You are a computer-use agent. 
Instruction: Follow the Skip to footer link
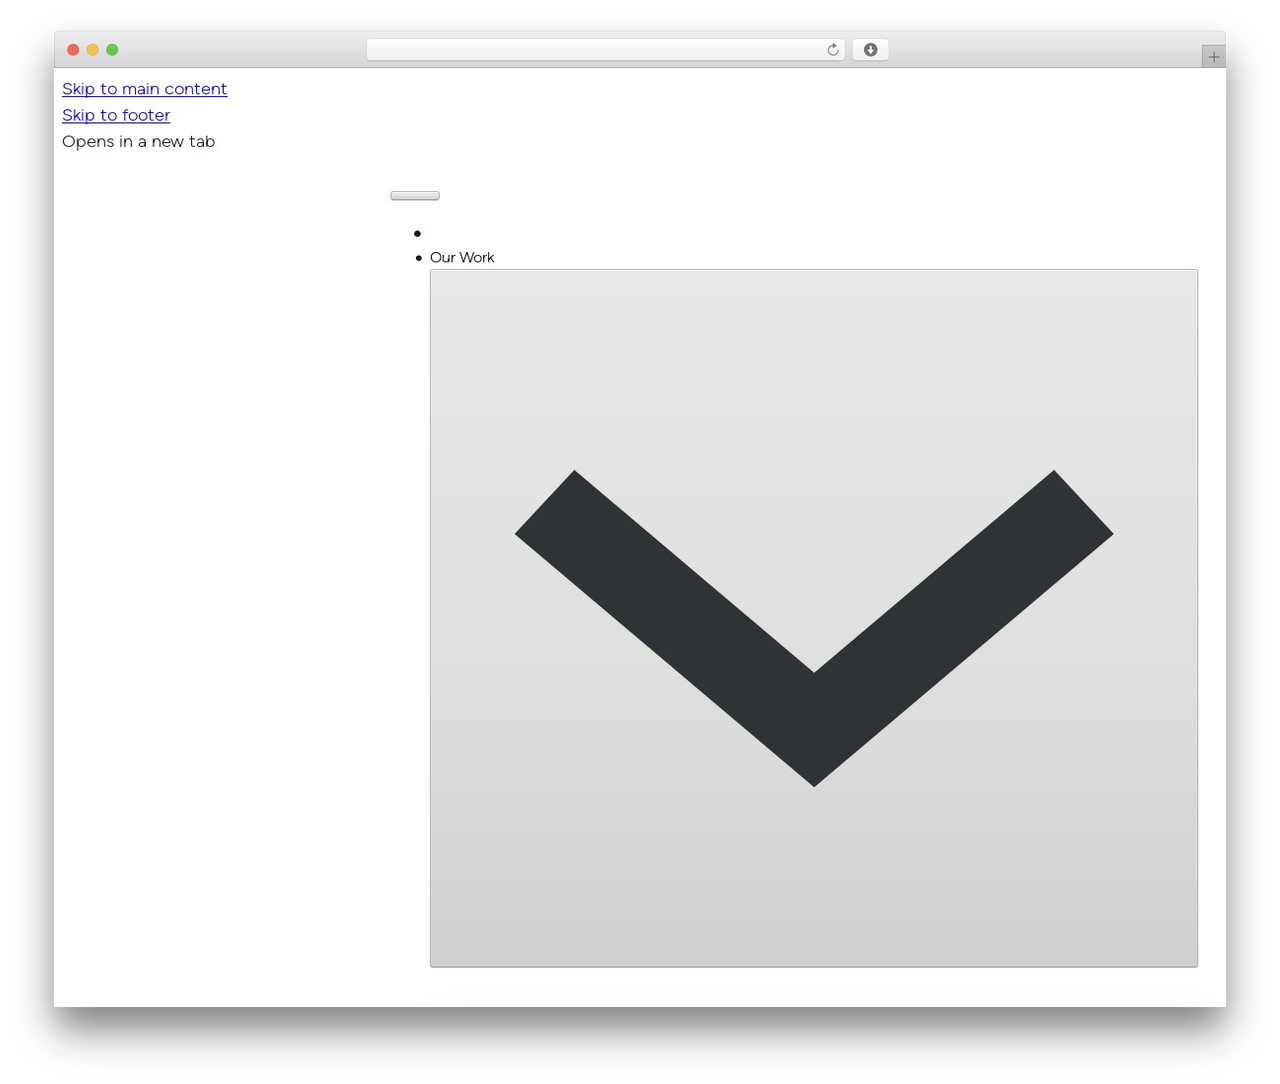coord(116,115)
